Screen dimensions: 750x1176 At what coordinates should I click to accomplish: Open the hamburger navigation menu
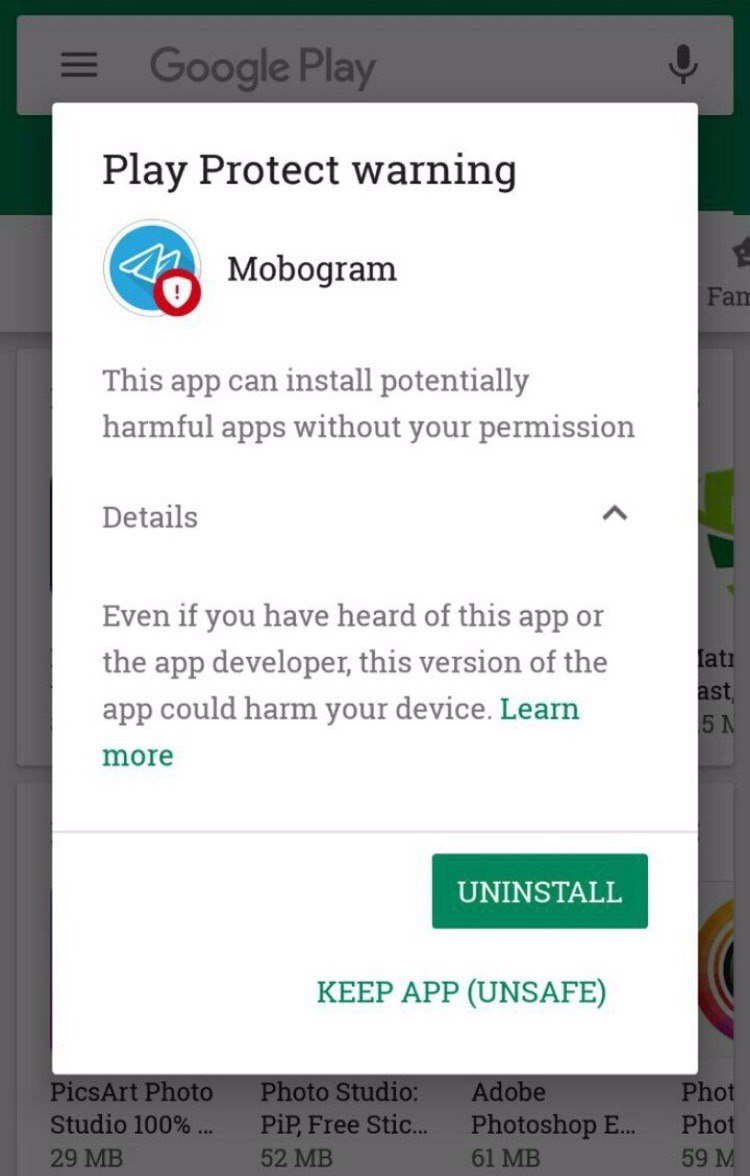79,65
